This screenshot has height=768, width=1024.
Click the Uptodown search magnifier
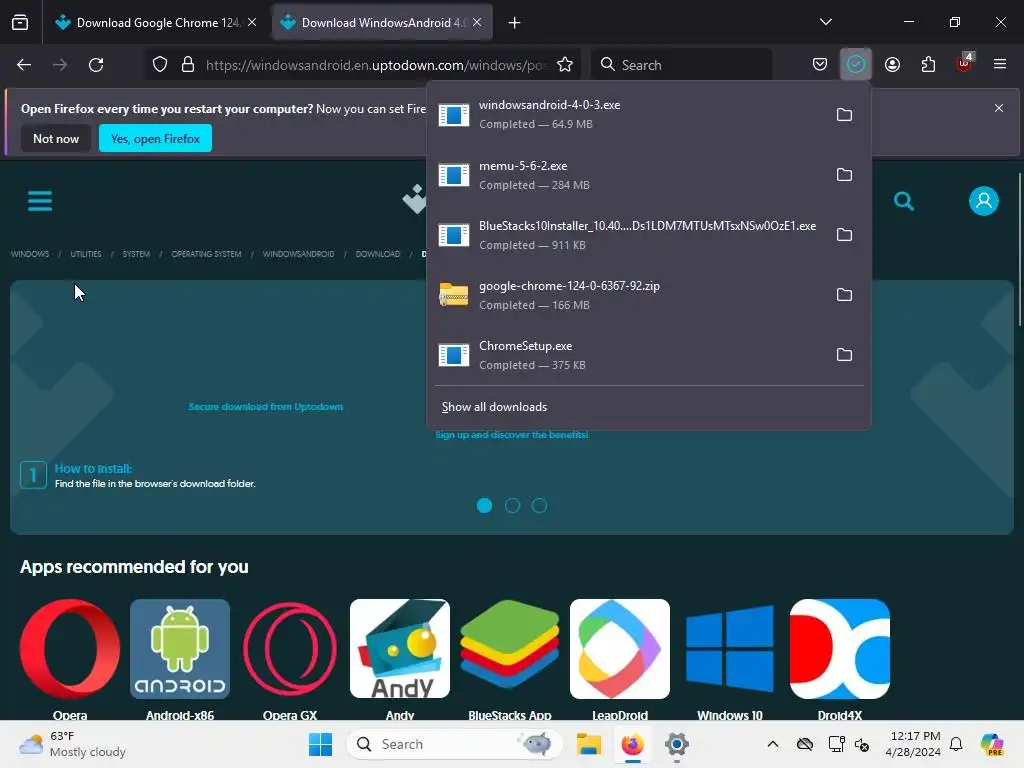904,201
